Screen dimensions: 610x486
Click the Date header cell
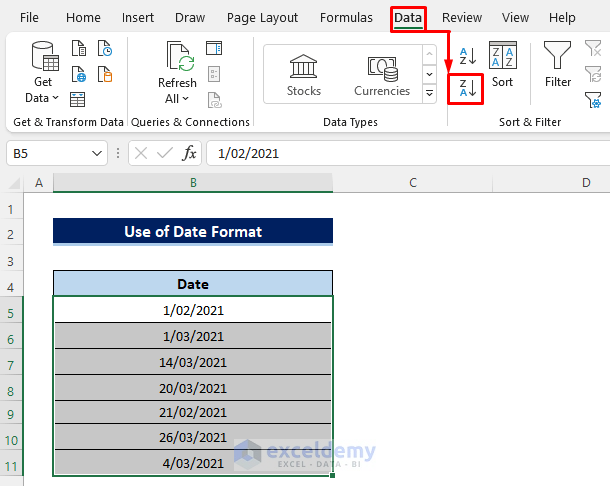pyautogui.click(x=193, y=284)
